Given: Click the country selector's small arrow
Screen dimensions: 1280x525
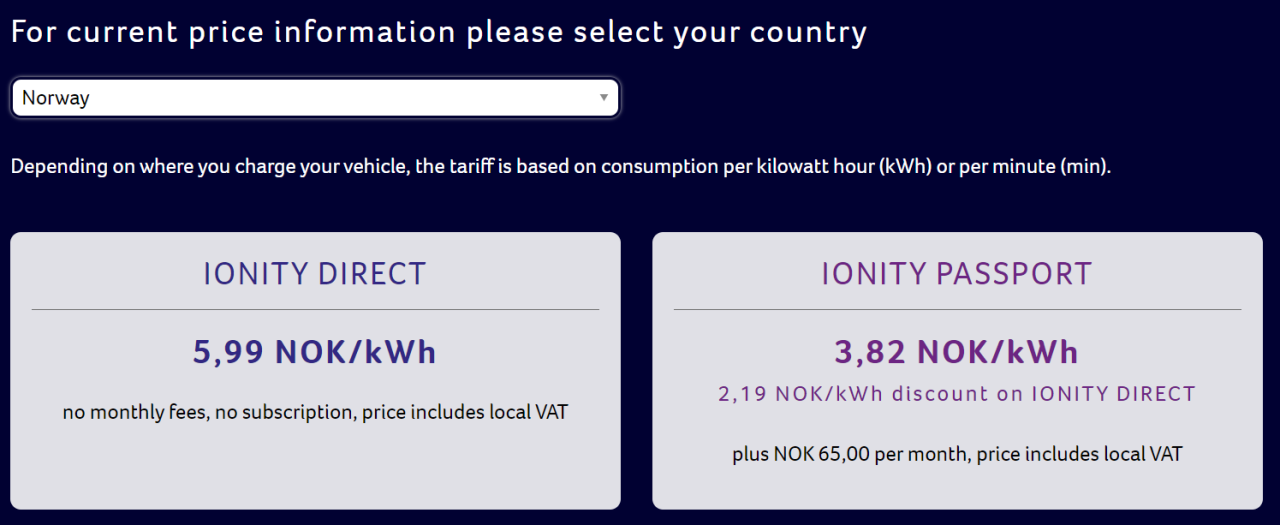Looking at the screenshot, I should pos(603,98).
